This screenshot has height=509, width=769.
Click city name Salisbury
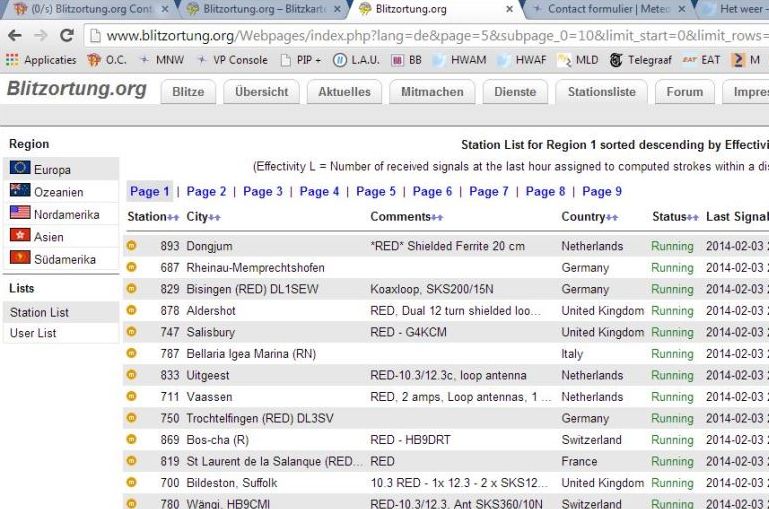[x=210, y=332]
